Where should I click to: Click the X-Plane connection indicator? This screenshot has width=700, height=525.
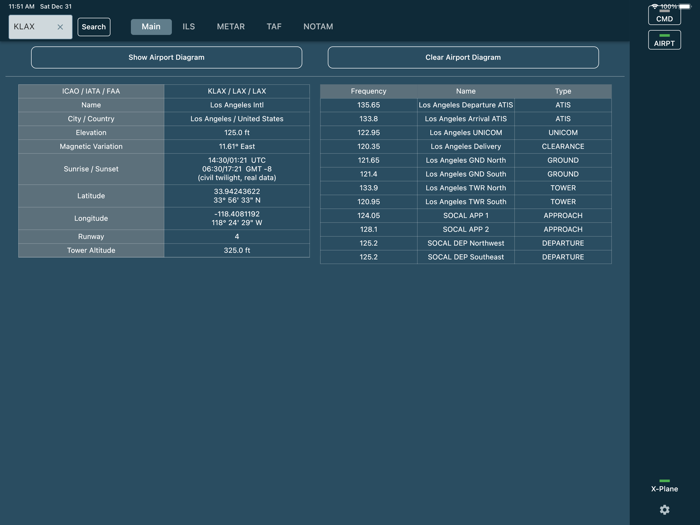tap(664, 487)
